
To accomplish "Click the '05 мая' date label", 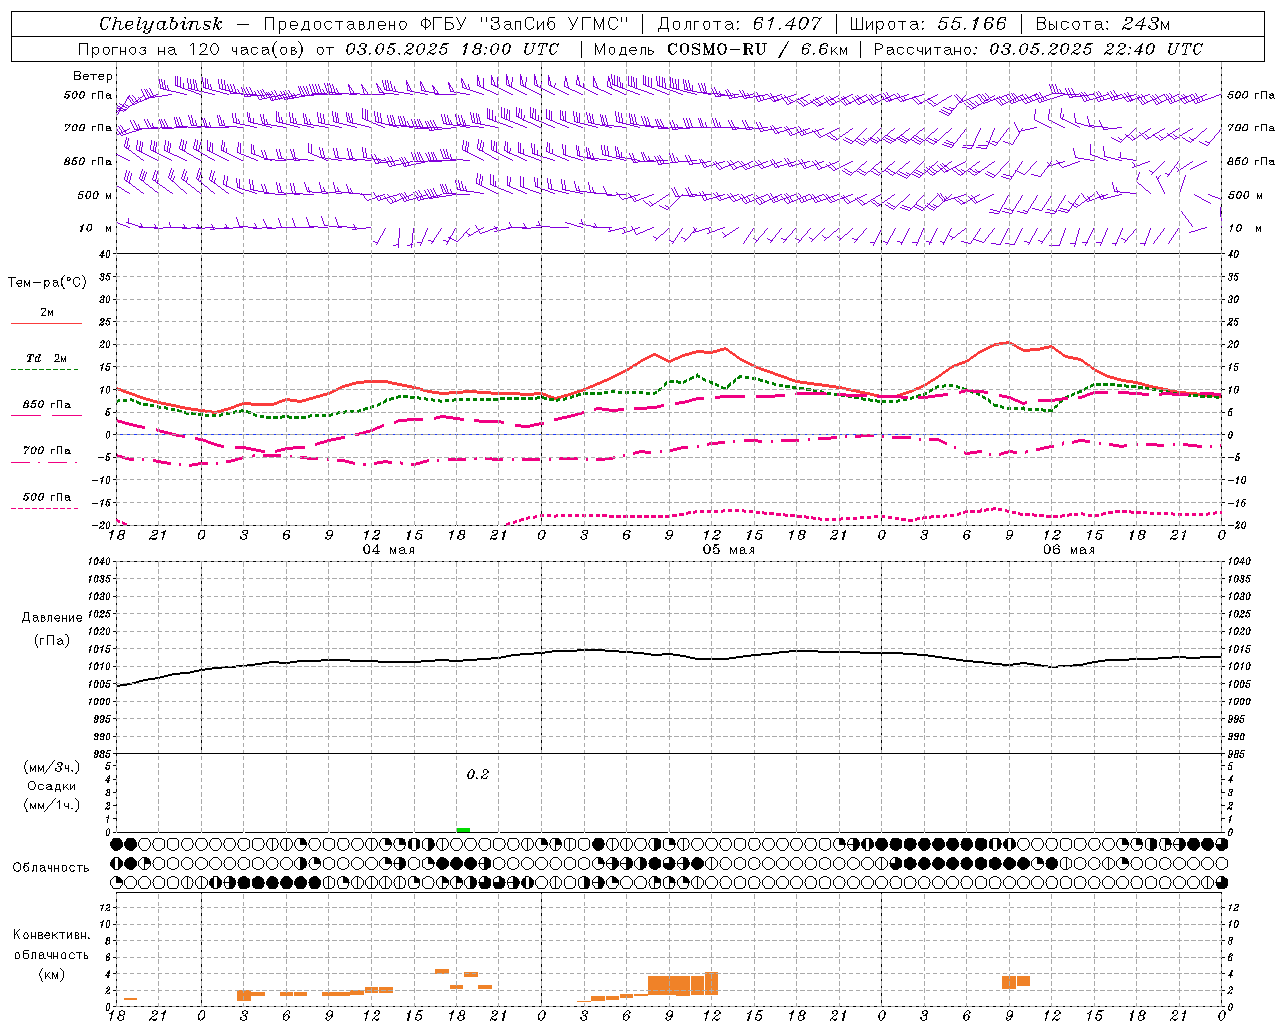I will (728, 550).
